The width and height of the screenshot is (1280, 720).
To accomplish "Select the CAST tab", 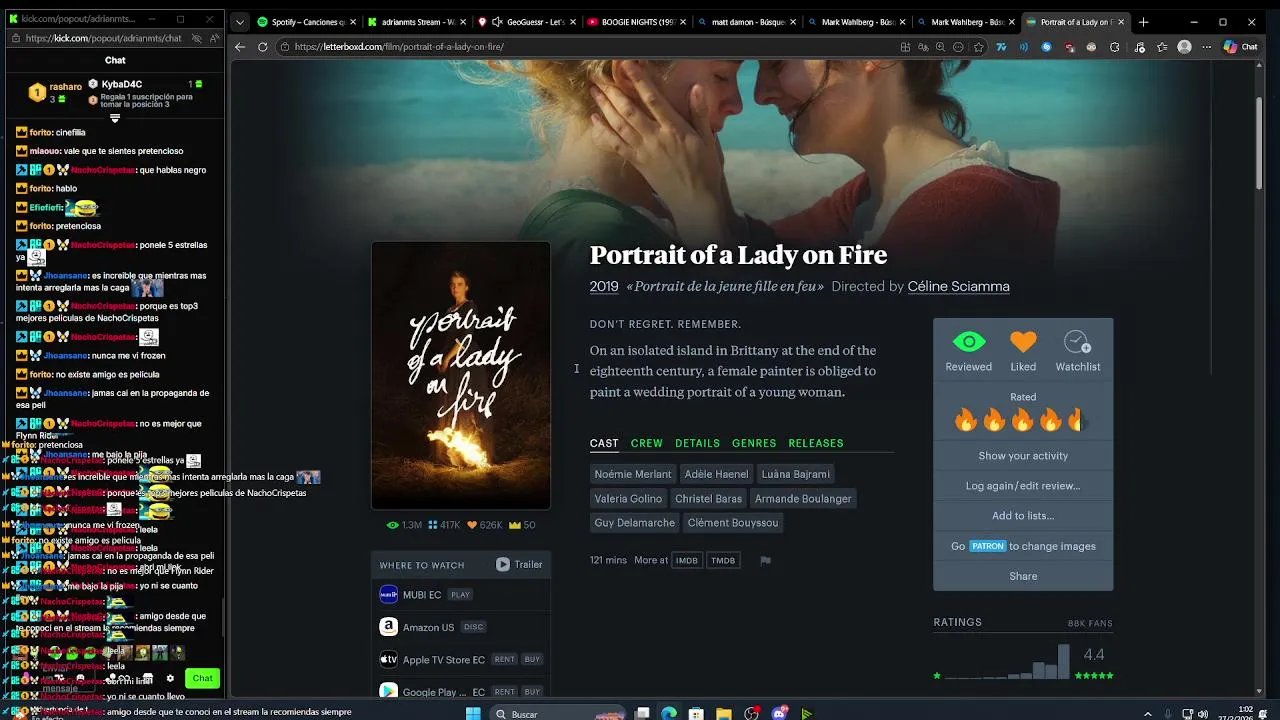I will tap(604, 443).
